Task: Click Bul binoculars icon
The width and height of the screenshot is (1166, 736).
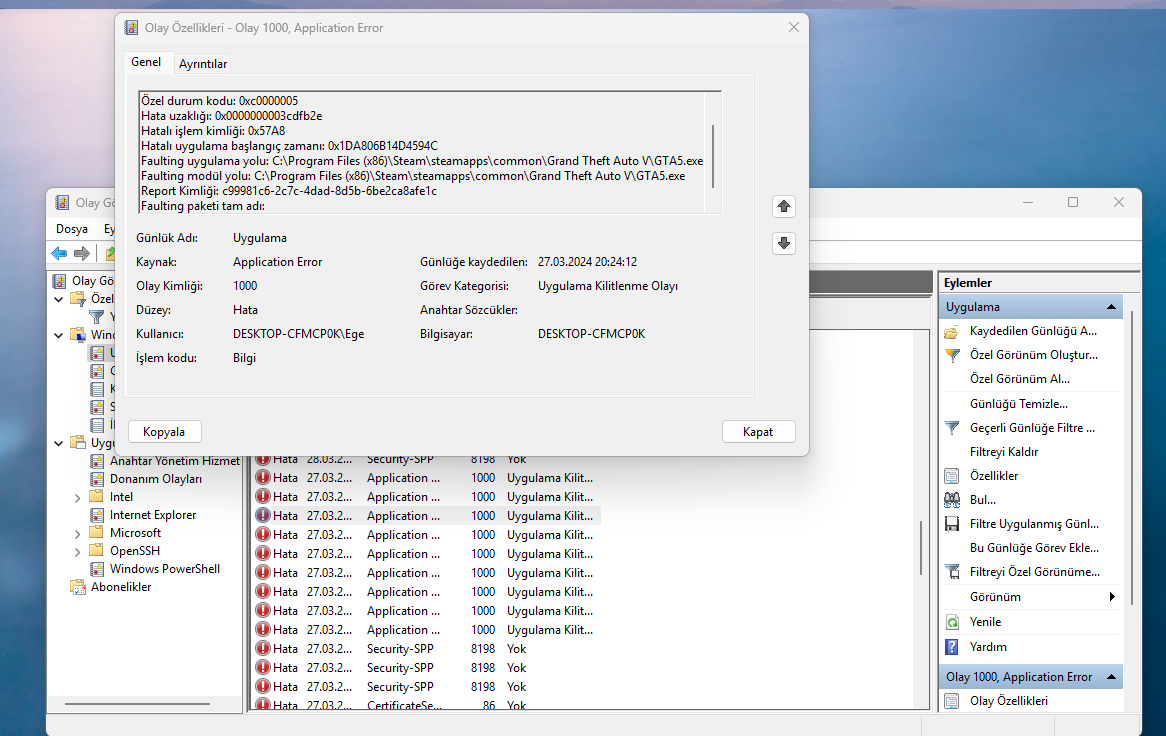Action: tap(952, 500)
